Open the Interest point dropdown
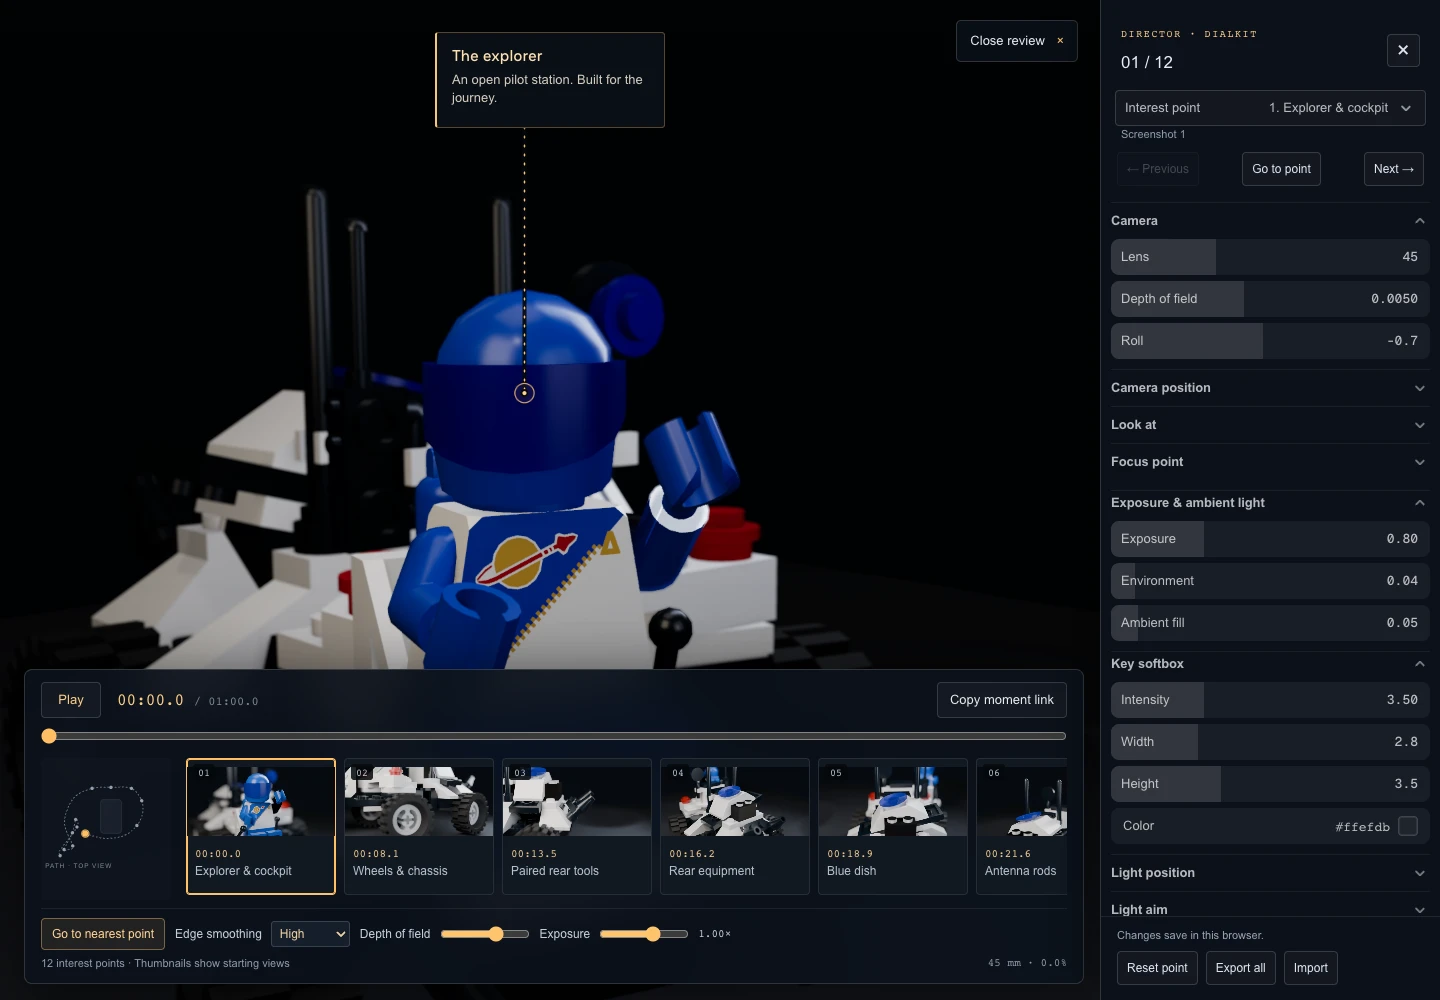Viewport: 1440px width, 1000px height. (1270, 108)
